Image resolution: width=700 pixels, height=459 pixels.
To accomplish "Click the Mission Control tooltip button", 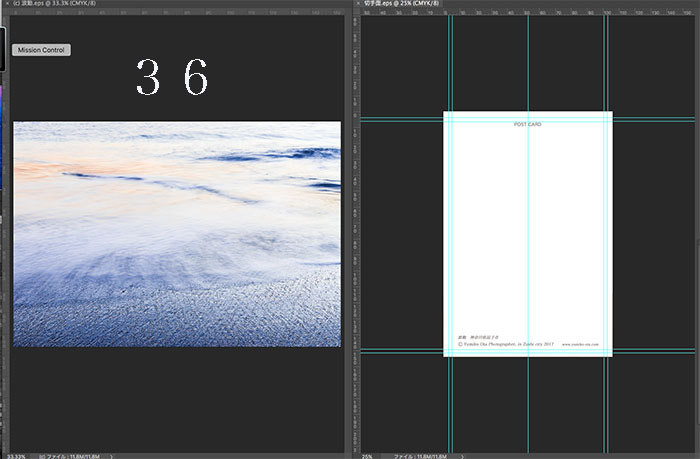I will [41, 50].
